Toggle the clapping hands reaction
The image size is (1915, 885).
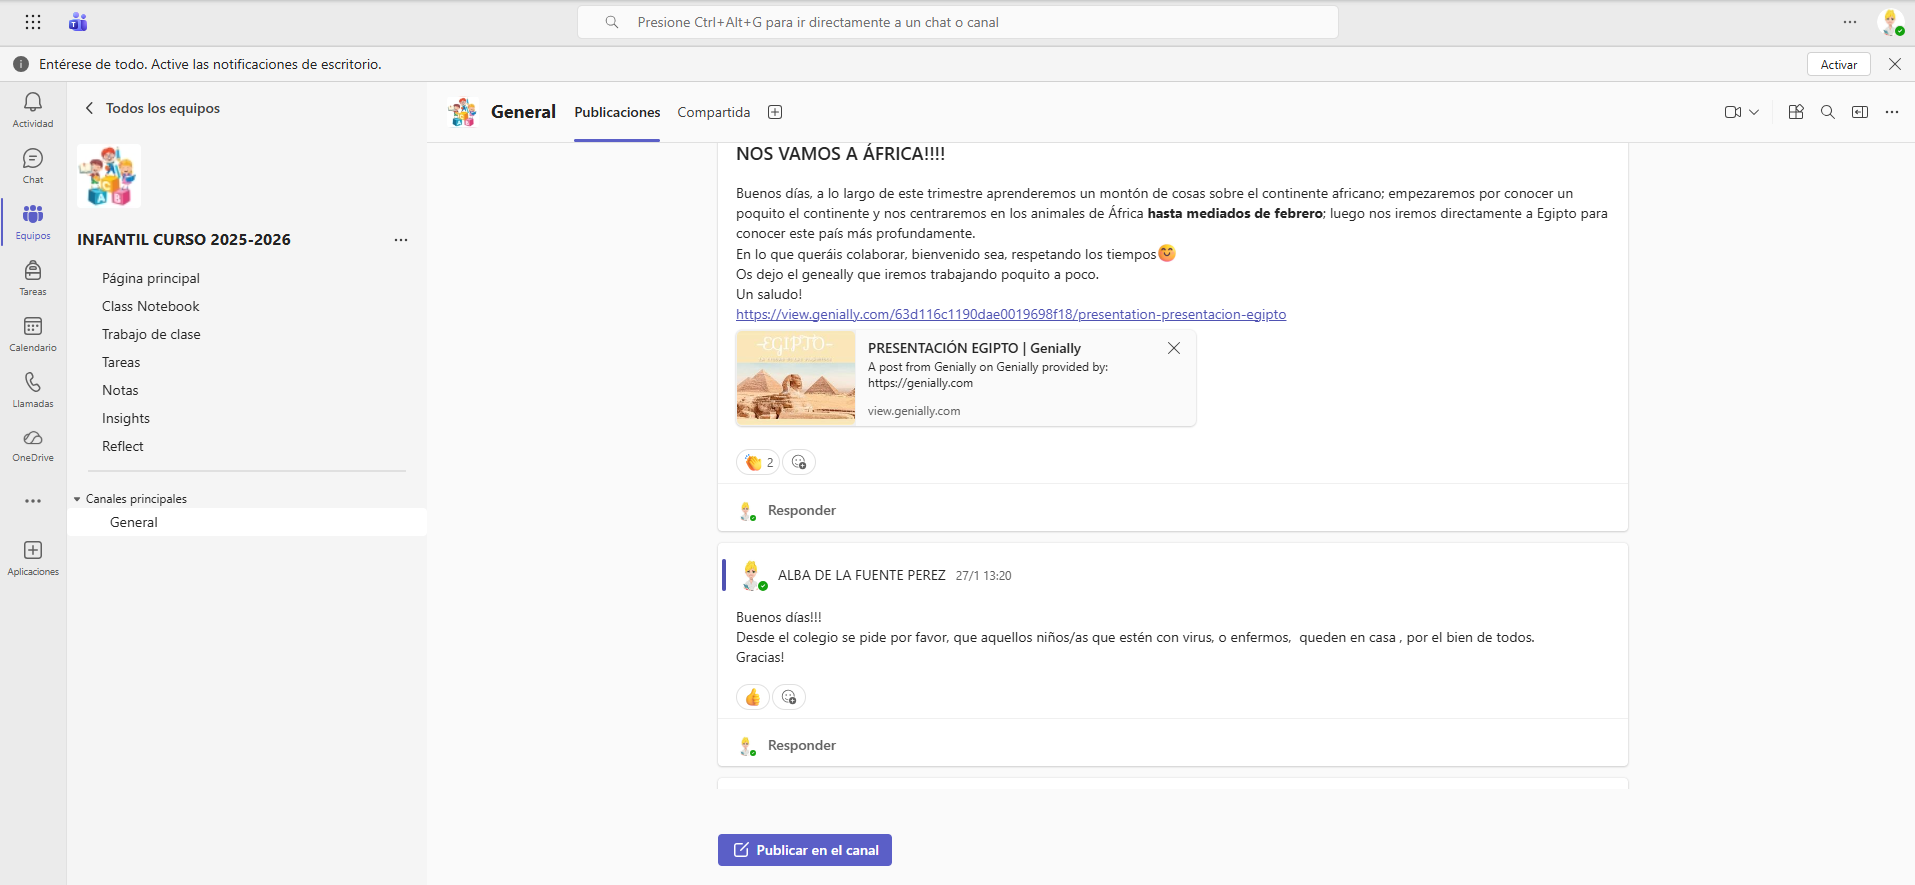pyautogui.click(x=758, y=462)
